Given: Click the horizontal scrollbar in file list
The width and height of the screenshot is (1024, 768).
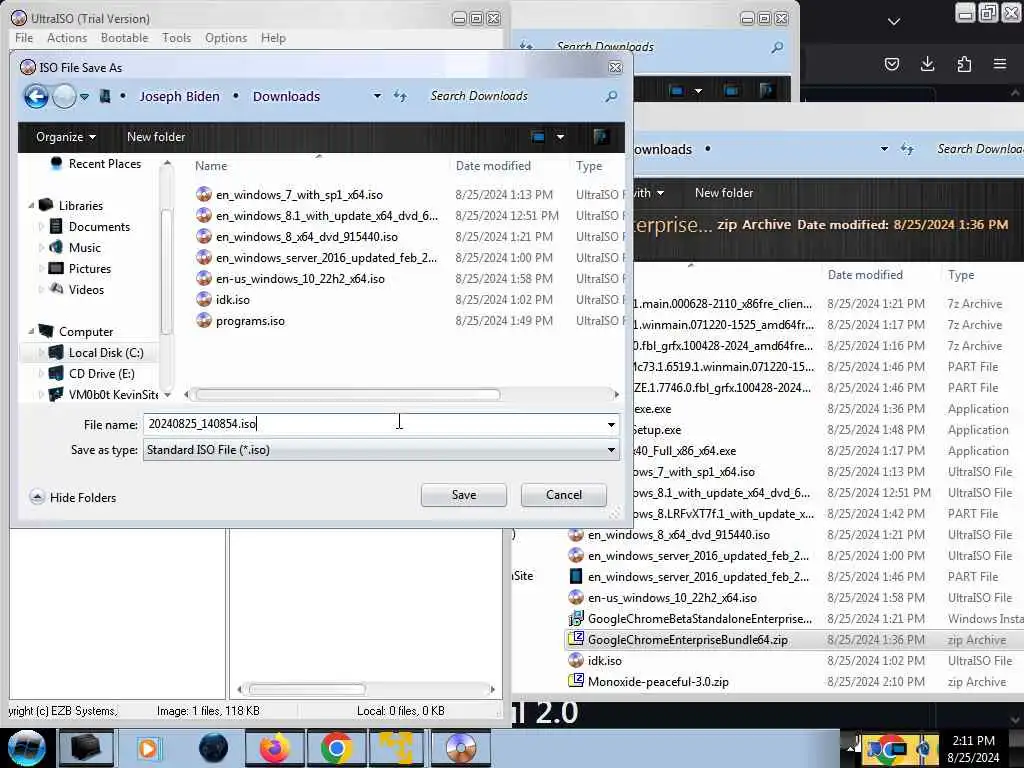Looking at the screenshot, I should pos(347,394).
